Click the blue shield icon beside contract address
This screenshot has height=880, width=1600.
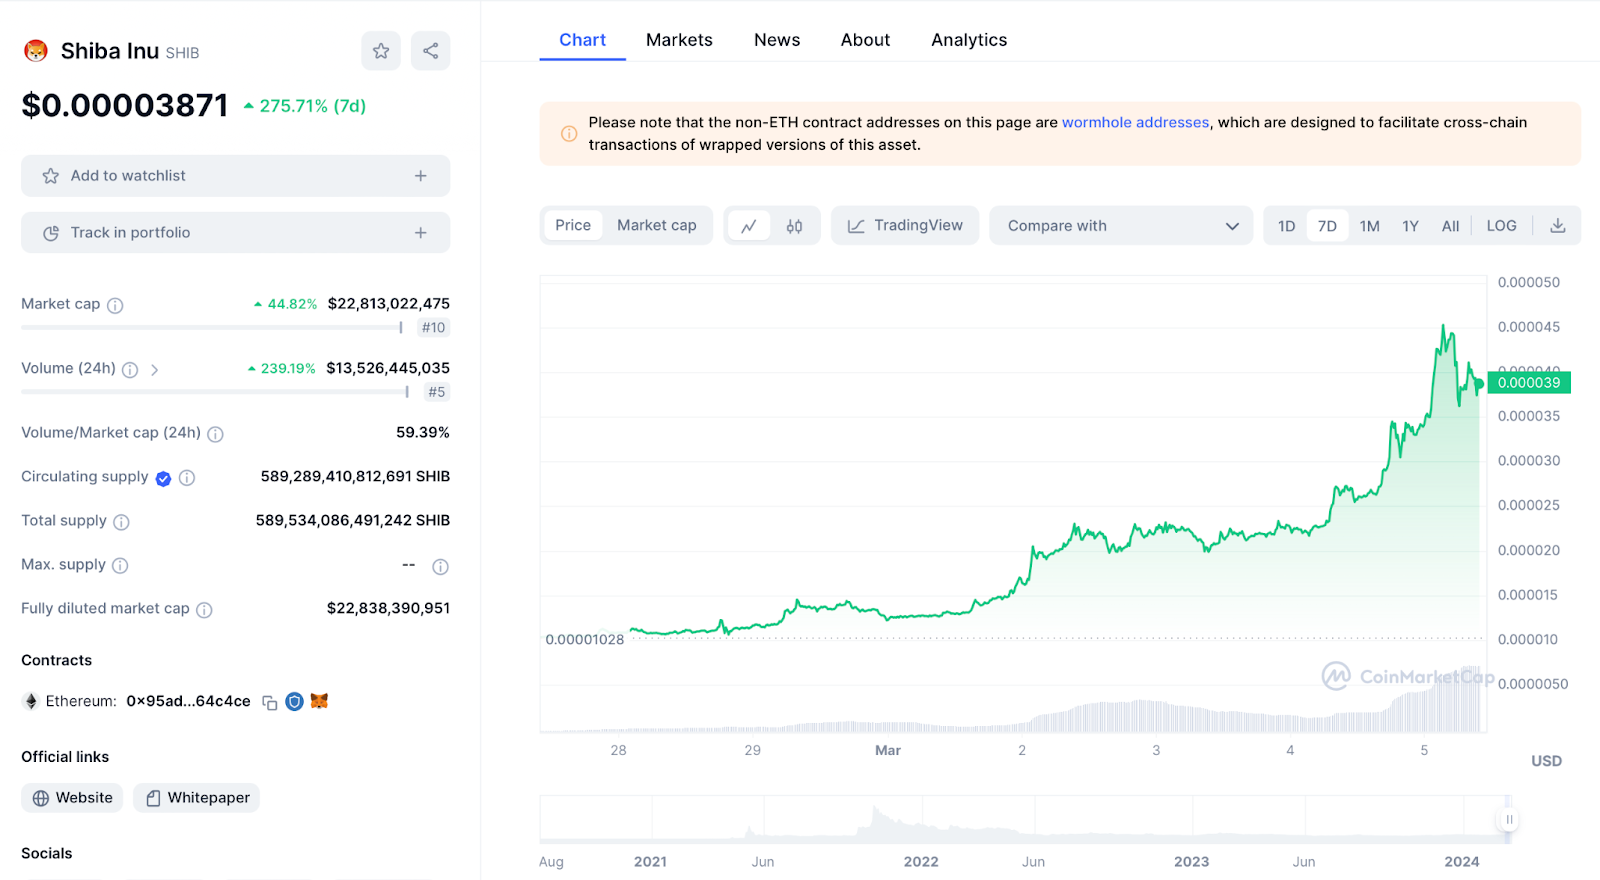pyautogui.click(x=294, y=701)
